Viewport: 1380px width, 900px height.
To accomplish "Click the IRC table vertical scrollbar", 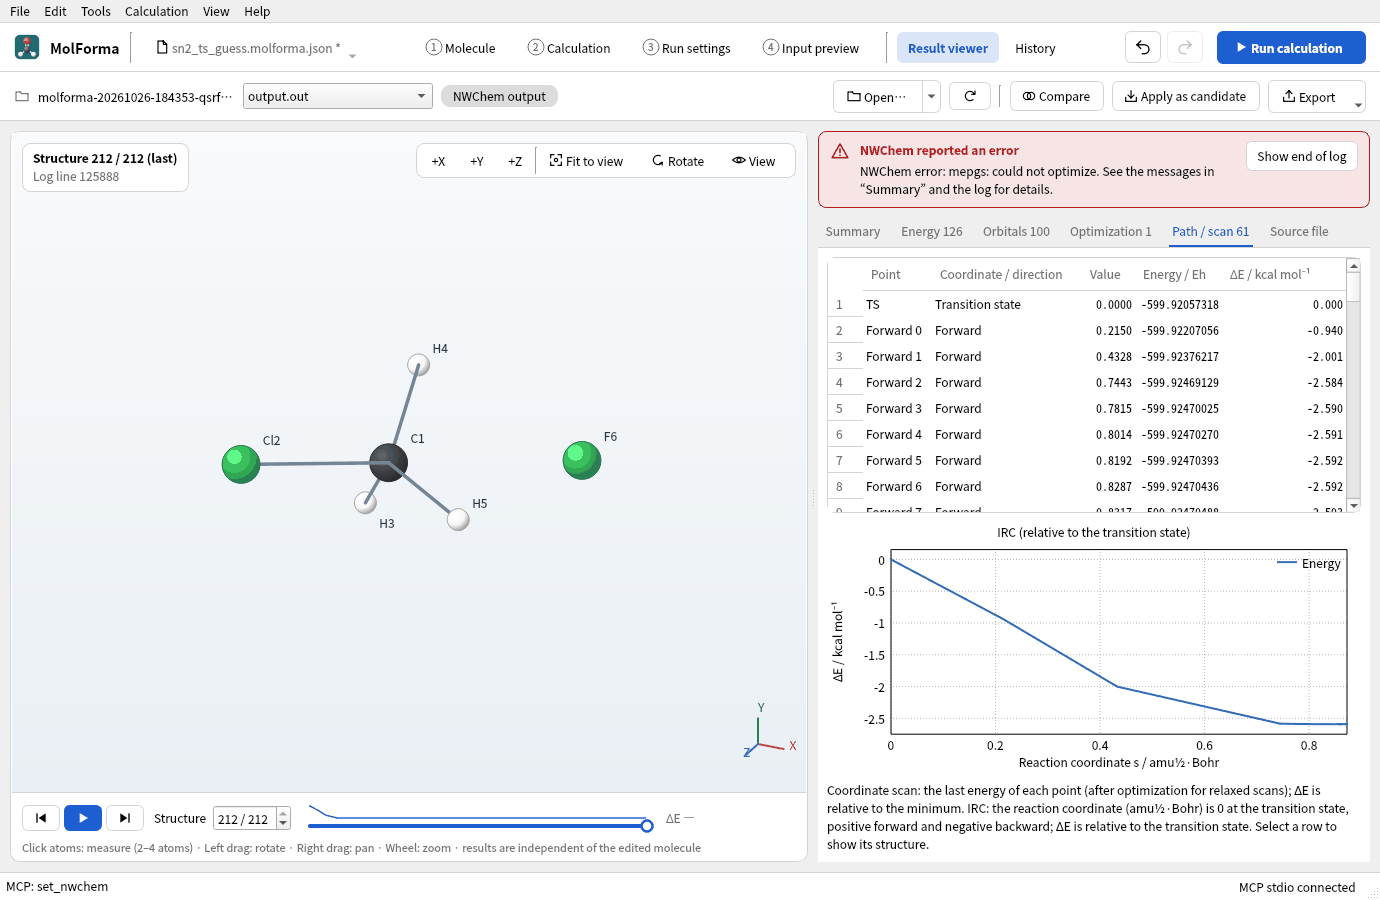I will coord(1354,386).
